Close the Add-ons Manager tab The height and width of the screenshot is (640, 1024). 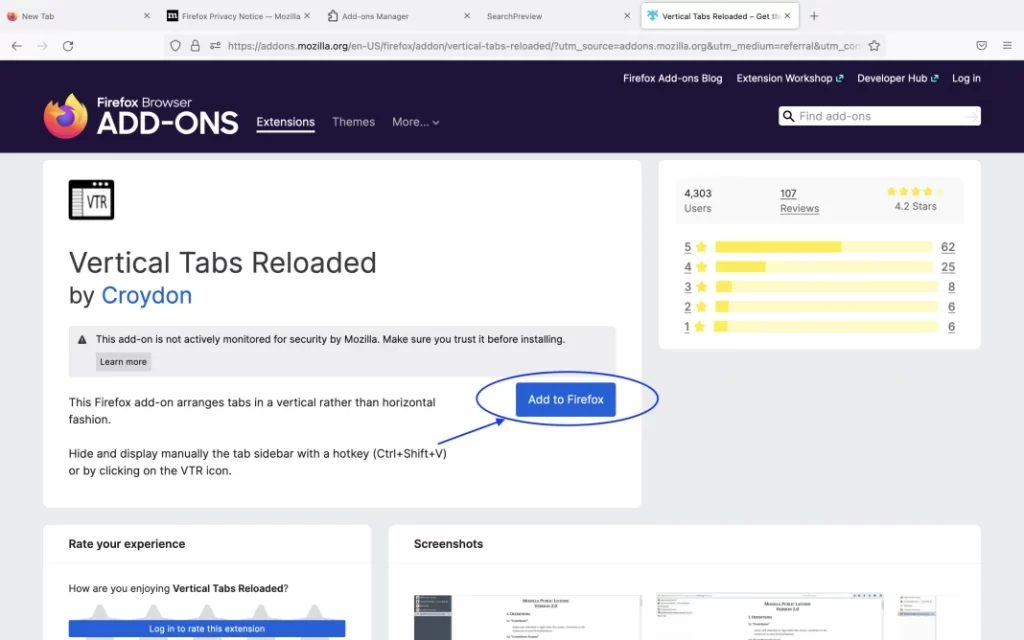467,16
